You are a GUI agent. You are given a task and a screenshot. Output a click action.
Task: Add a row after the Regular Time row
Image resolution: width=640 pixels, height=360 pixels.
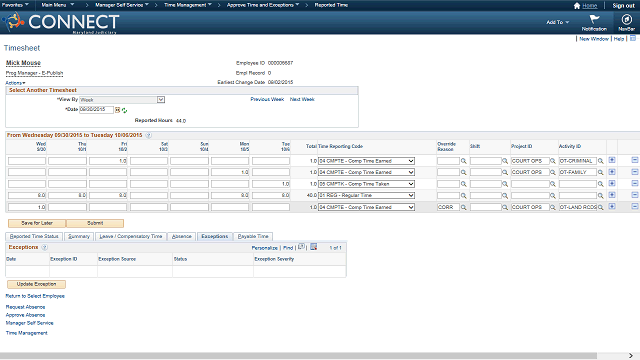pos(611,195)
